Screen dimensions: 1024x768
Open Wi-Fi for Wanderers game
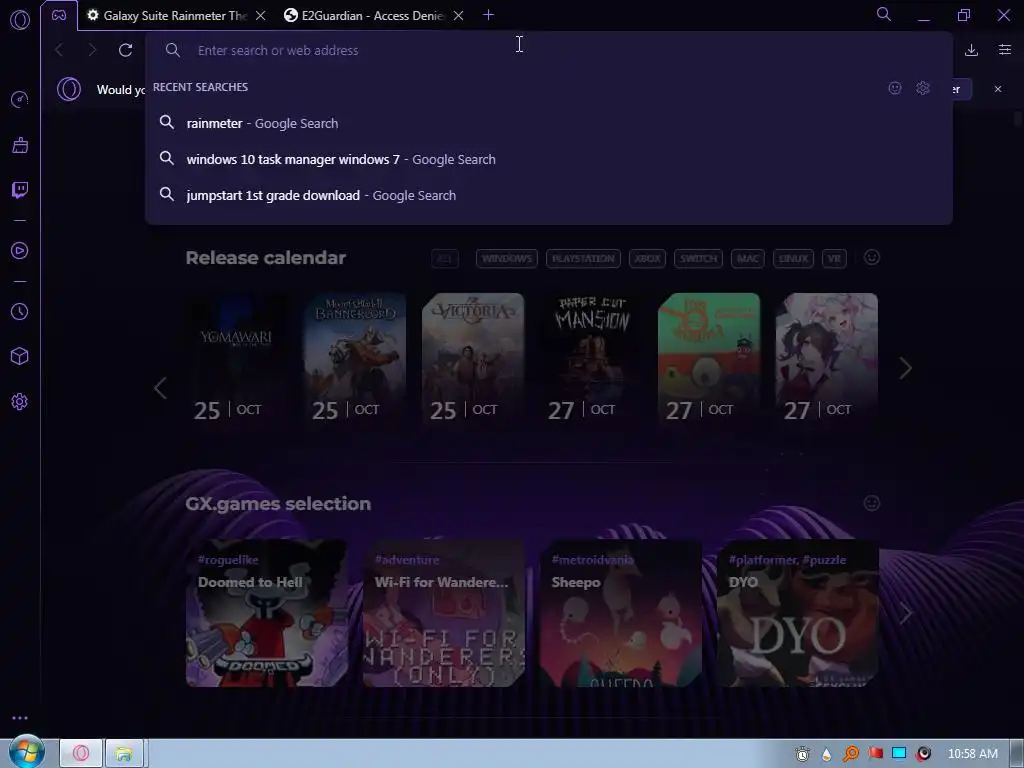point(444,613)
